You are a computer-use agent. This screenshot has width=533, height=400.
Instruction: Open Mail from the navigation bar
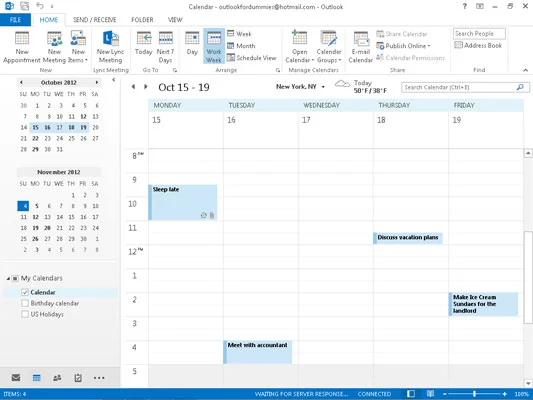pyautogui.click(x=16, y=378)
